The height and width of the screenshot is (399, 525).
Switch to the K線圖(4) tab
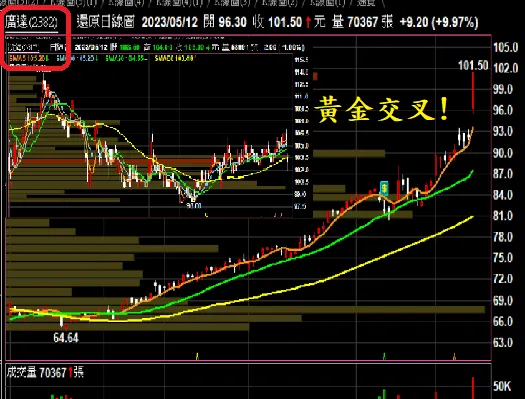(126, 3)
